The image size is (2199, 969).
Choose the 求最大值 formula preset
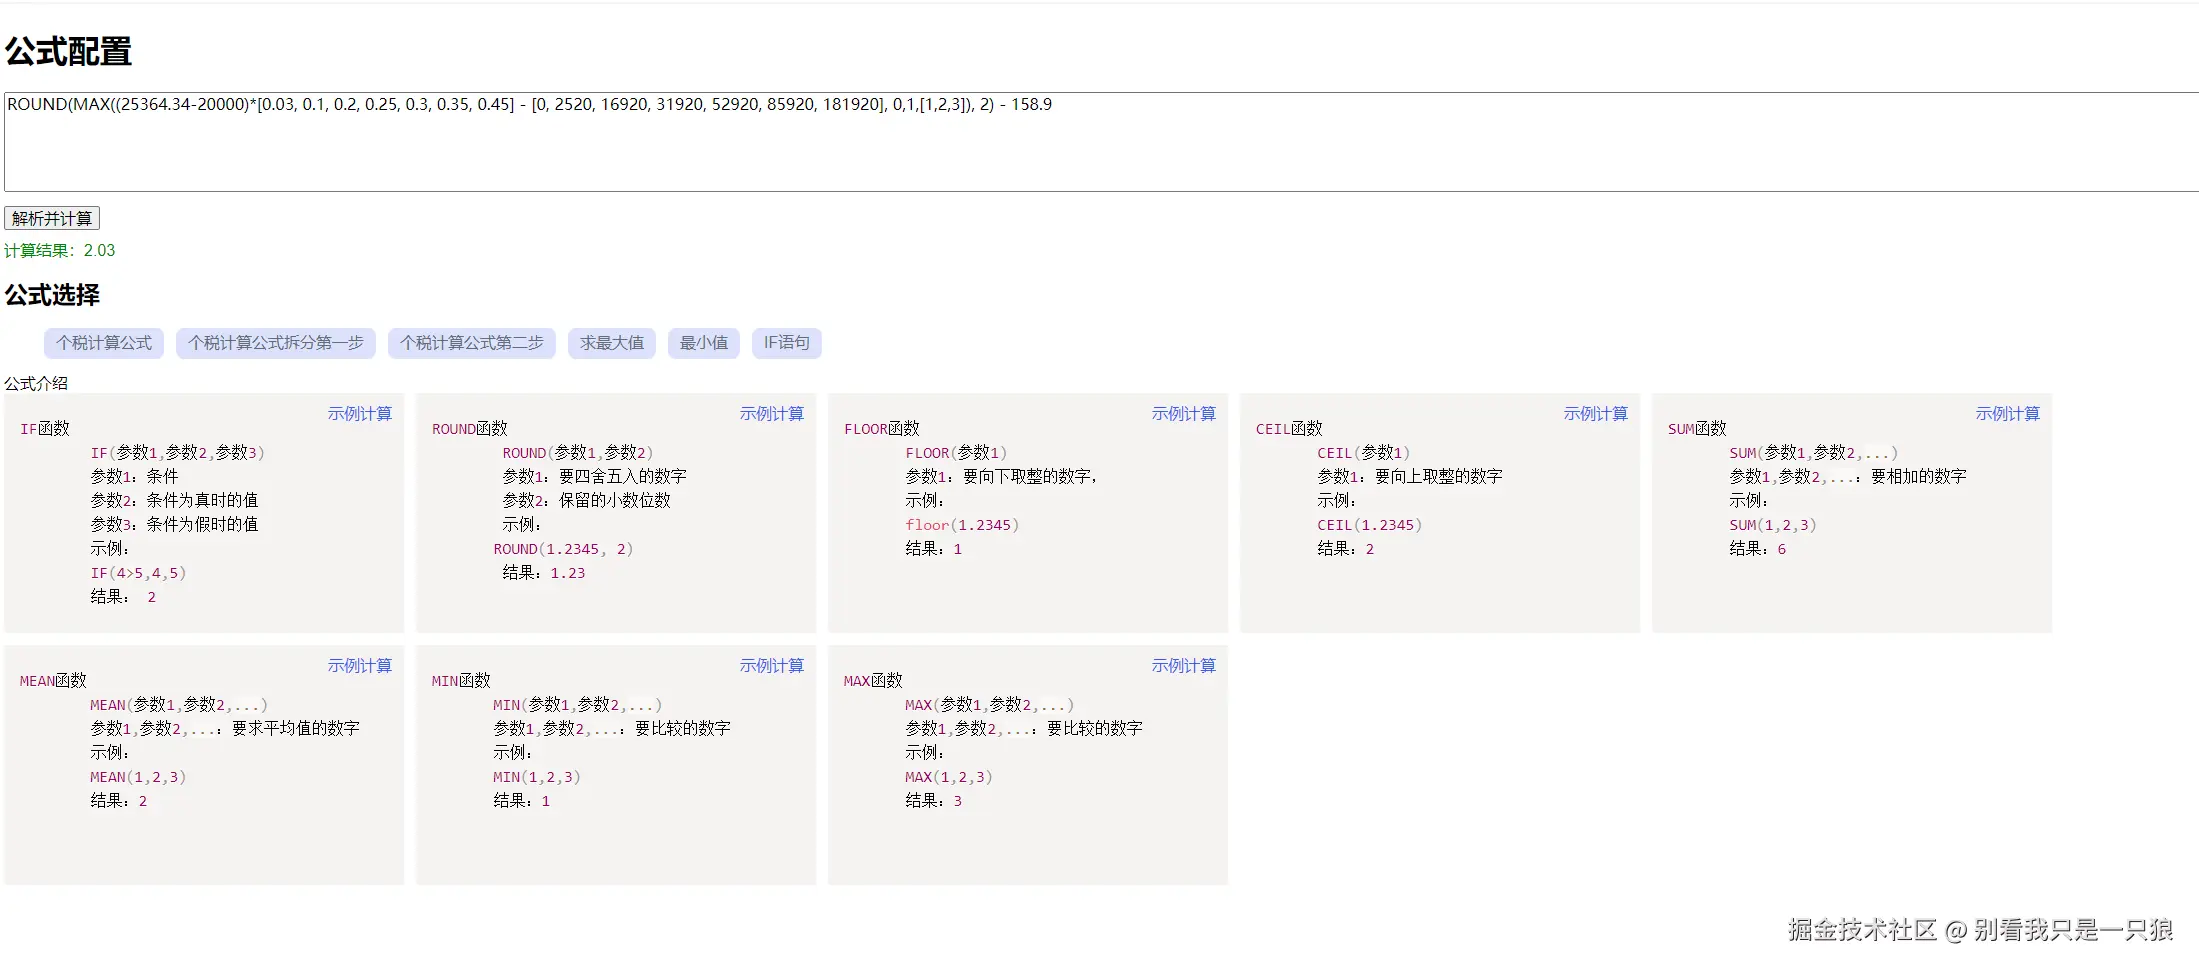point(611,343)
